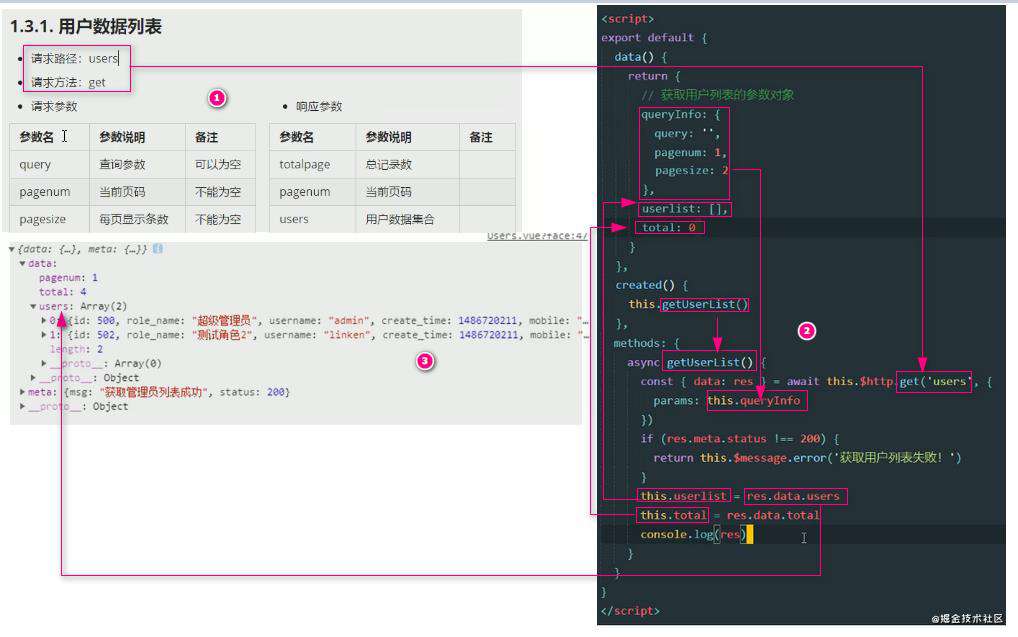The height and width of the screenshot is (637, 1018).
Task: Click the this.userlist = res.data.users line
Action: 739,496
